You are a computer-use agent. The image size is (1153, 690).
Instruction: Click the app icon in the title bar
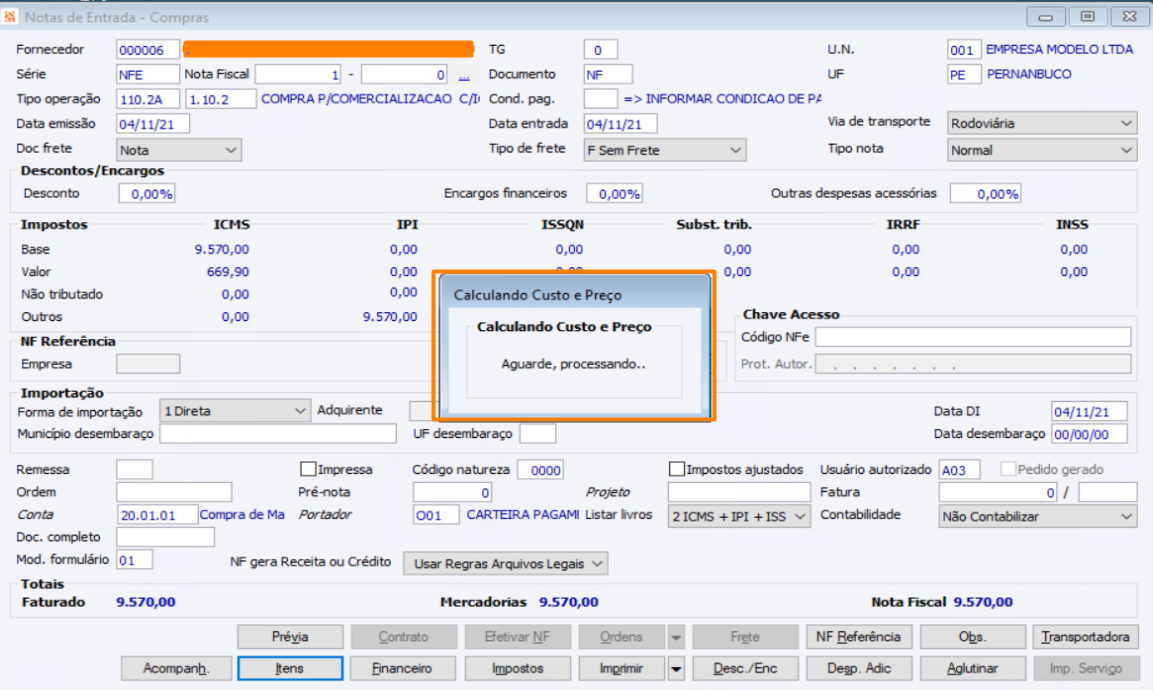(10, 16)
